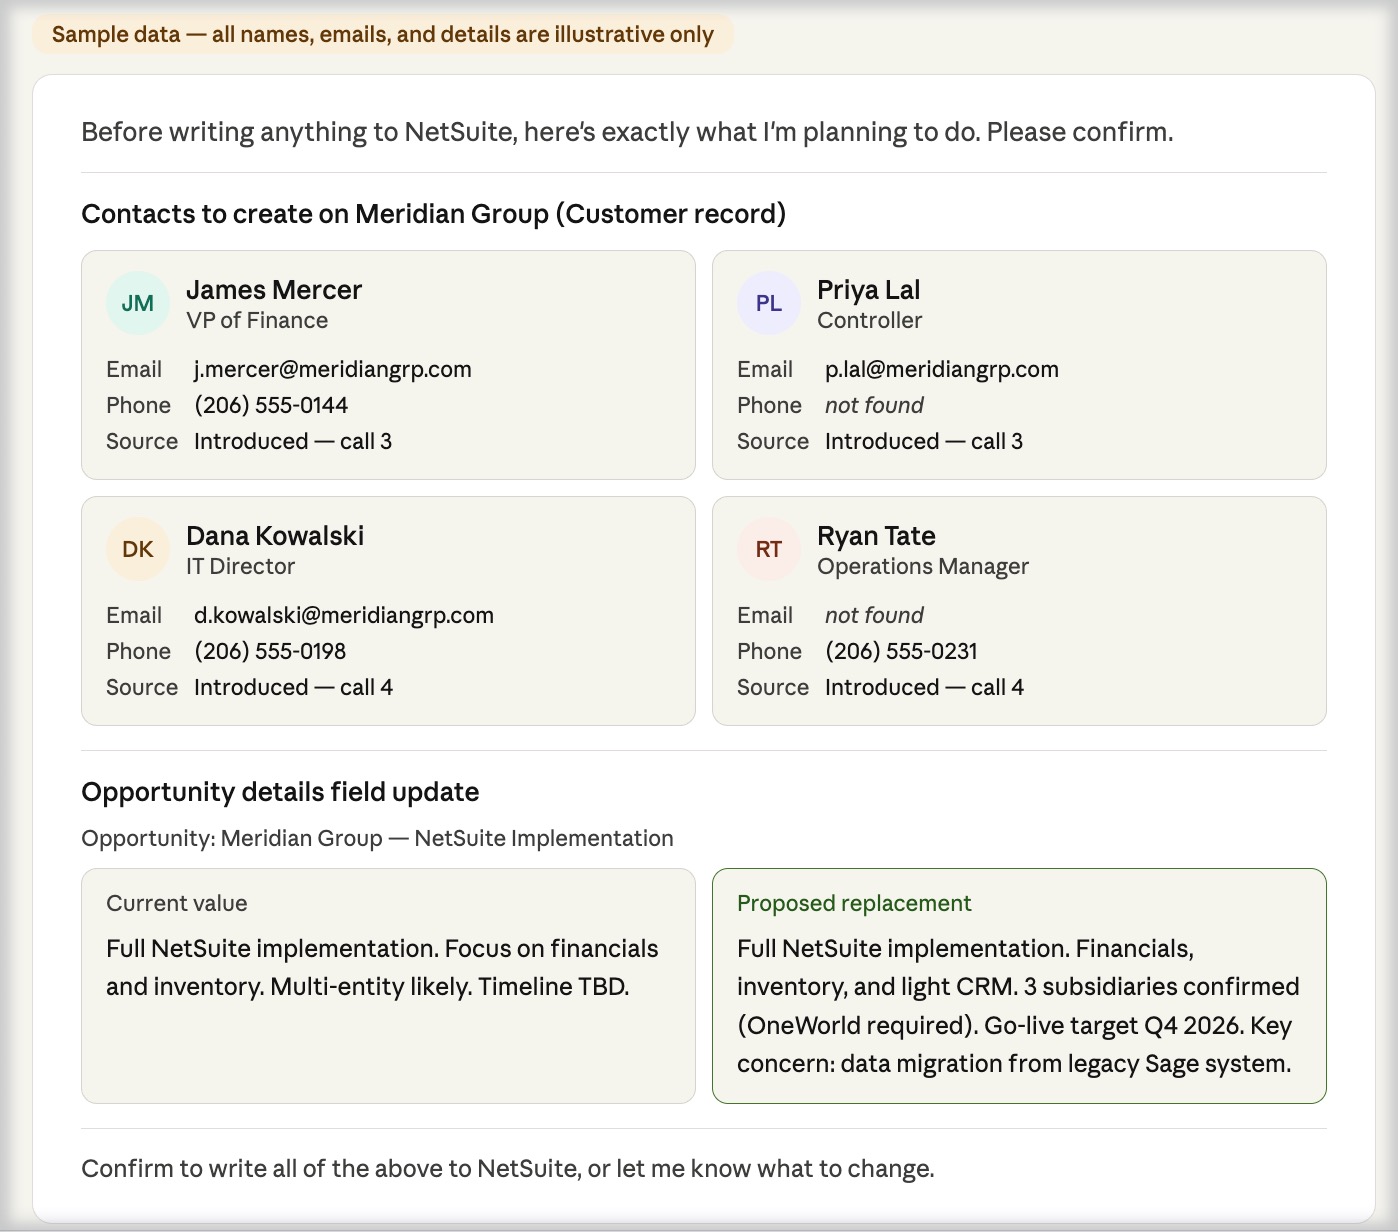Click the 'Current value' label
Viewport: 1398px width, 1232px height.
tap(177, 903)
